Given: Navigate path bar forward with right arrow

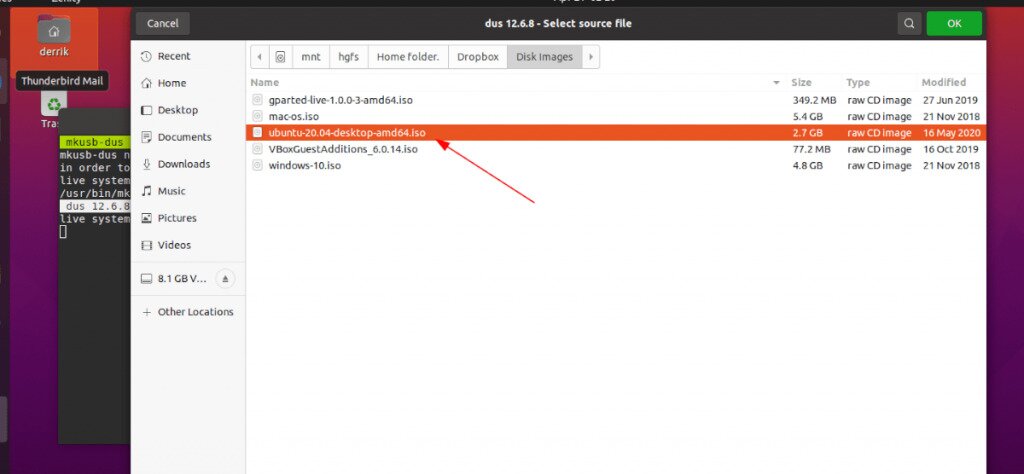Looking at the screenshot, I should 590,57.
